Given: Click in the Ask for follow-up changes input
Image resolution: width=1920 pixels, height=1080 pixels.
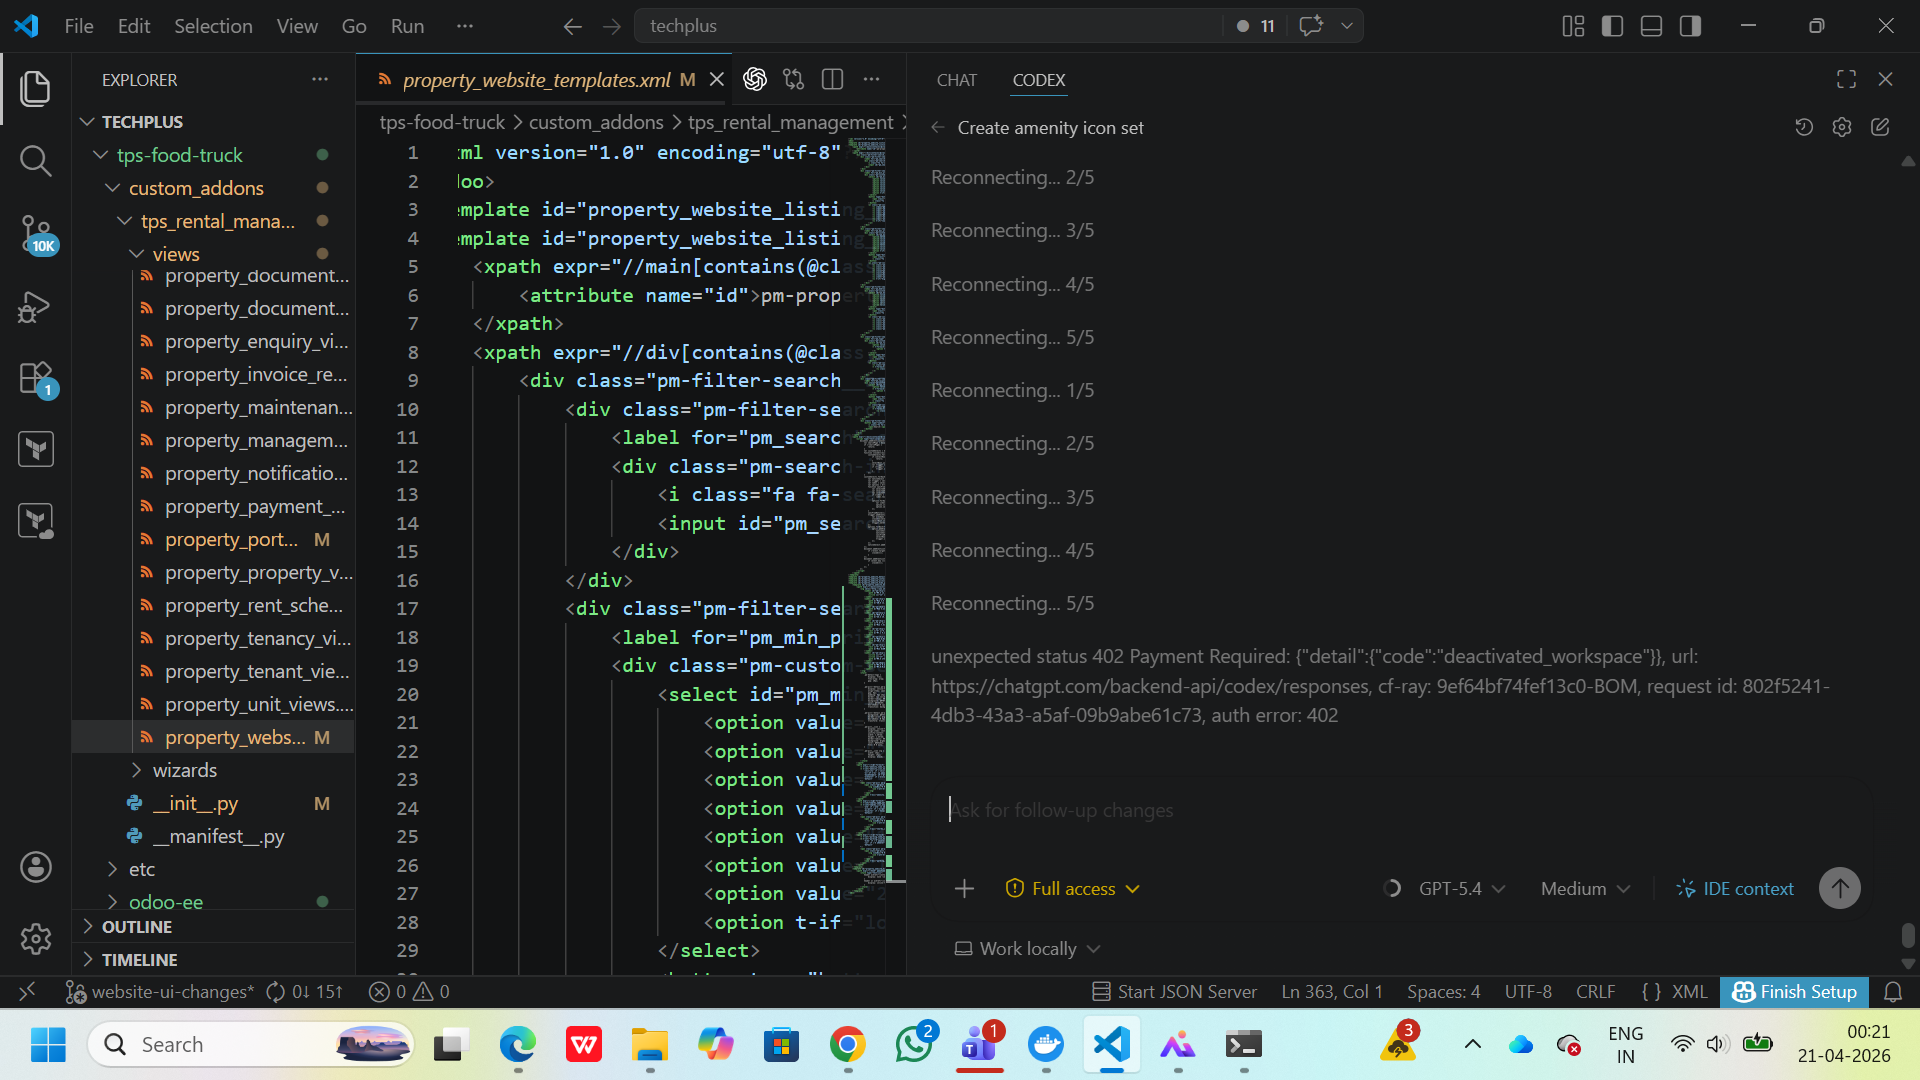Looking at the screenshot, I should [x=1400, y=810].
